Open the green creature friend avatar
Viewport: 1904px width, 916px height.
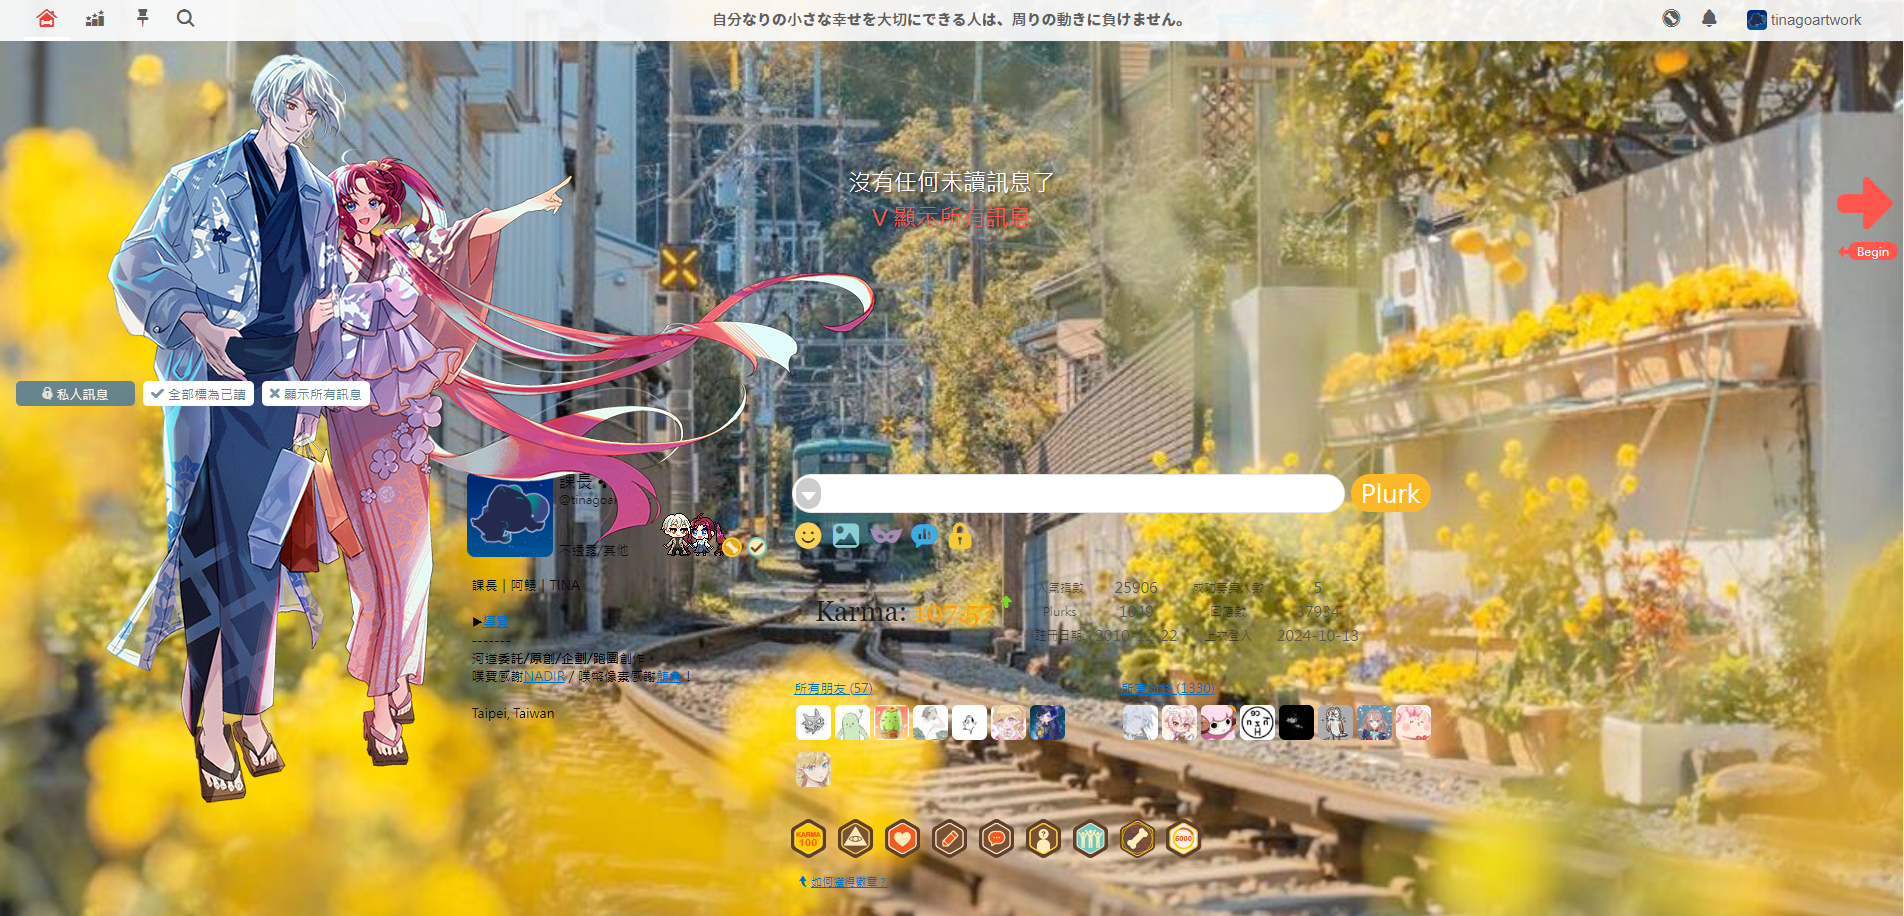tap(852, 722)
